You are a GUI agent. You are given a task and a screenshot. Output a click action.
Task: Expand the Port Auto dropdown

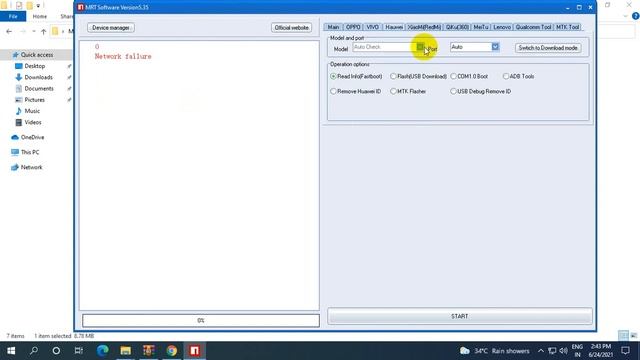coord(495,47)
